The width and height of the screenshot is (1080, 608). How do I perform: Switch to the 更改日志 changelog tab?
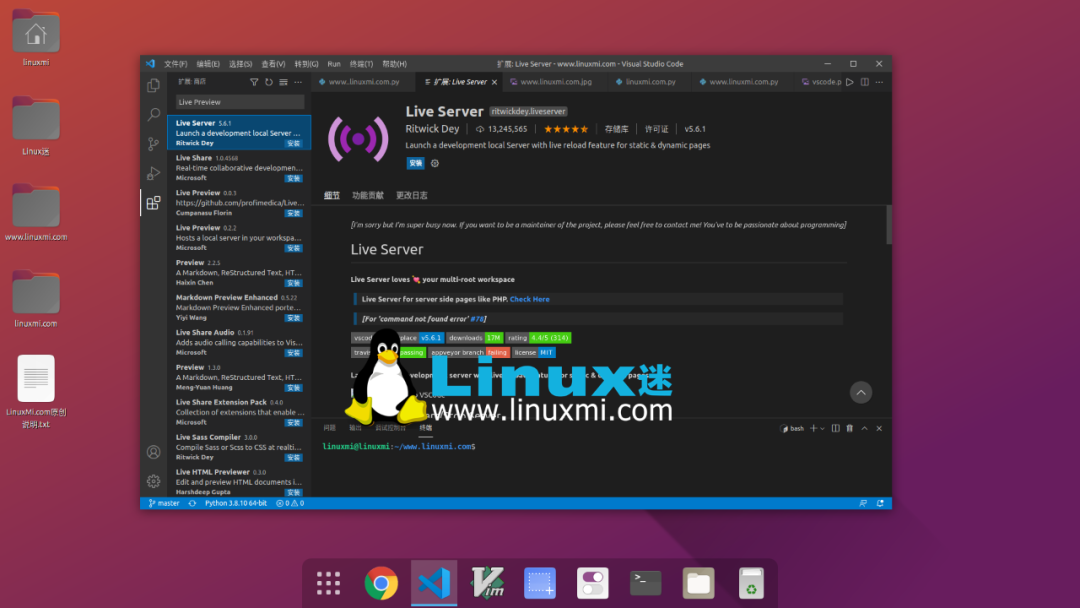click(x=411, y=196)
